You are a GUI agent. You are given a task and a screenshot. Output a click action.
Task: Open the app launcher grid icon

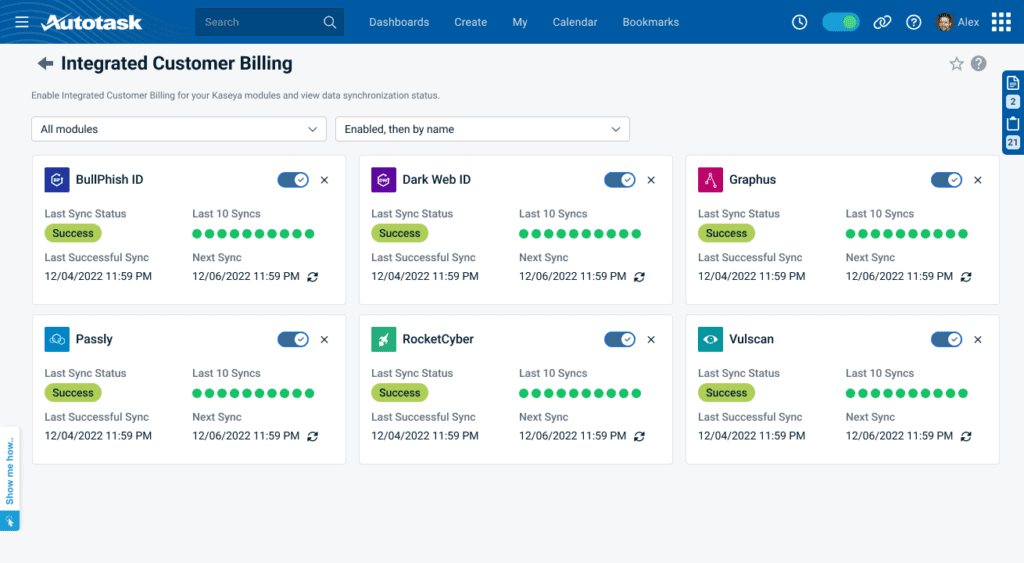(x=1001, y=22)
